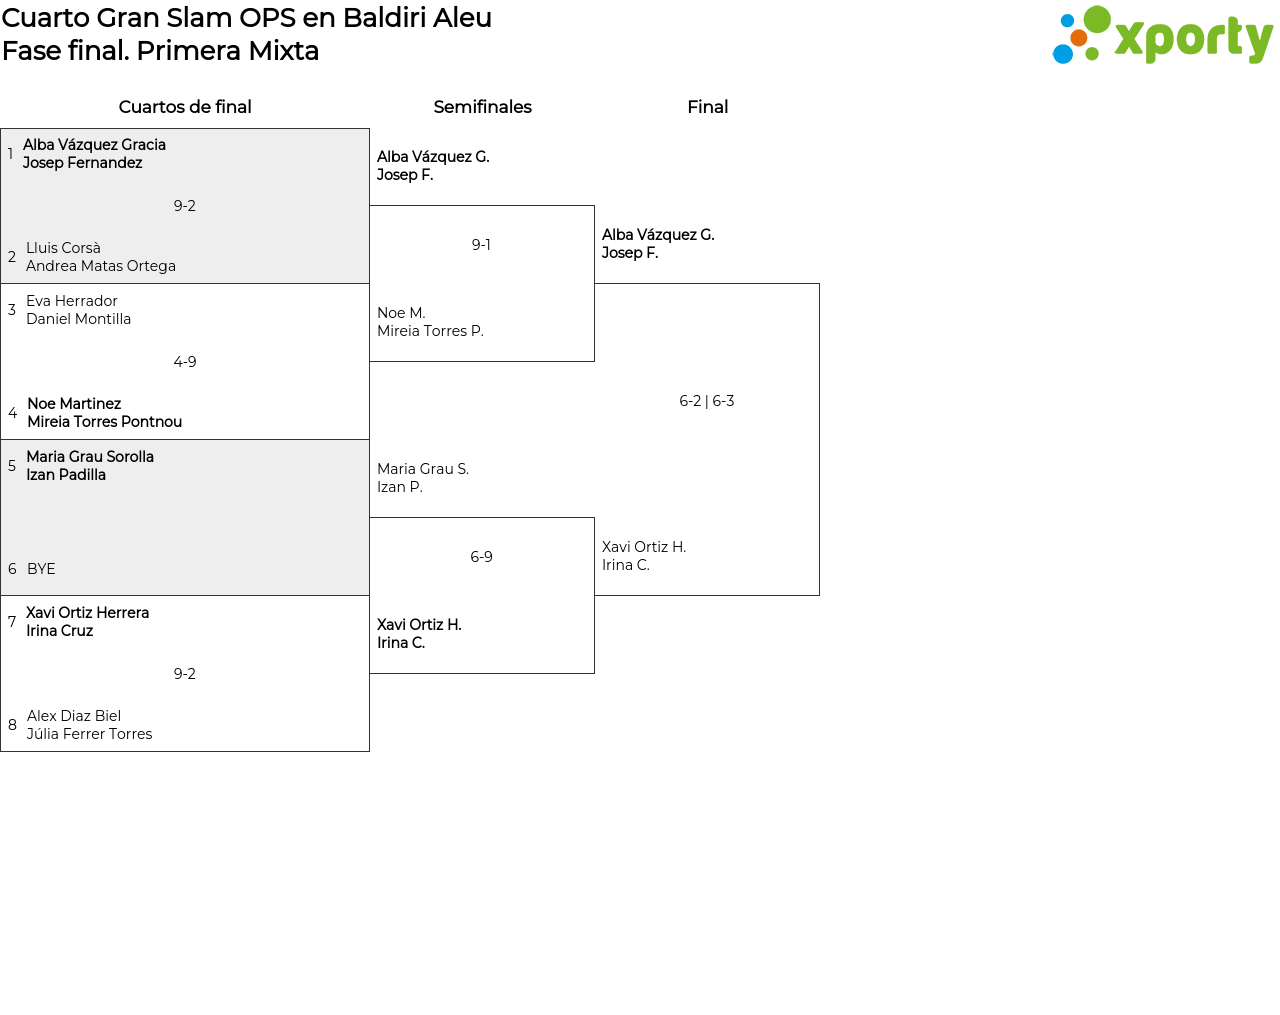1280x1015 pixels.
Task: Select the BYE entry at seed 6
Action: point(41,569)
